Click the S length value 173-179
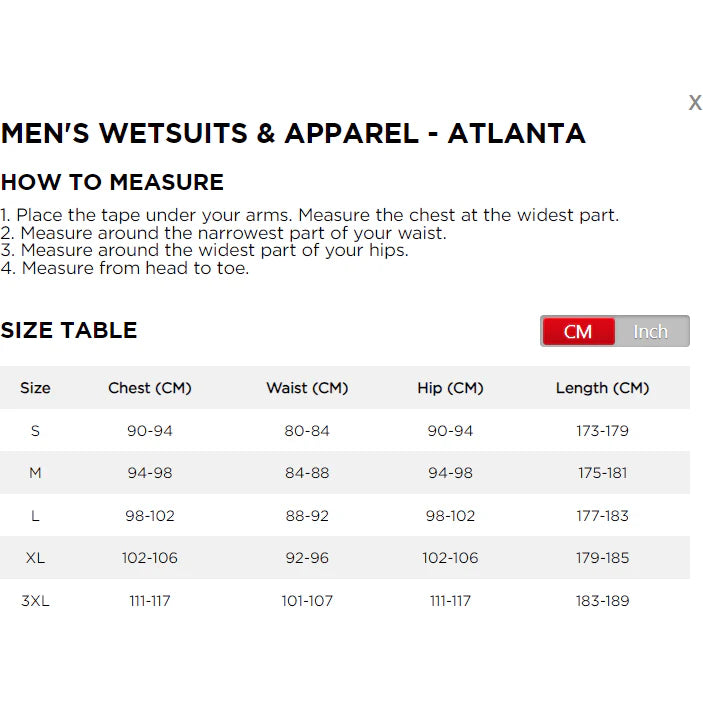 602,431
